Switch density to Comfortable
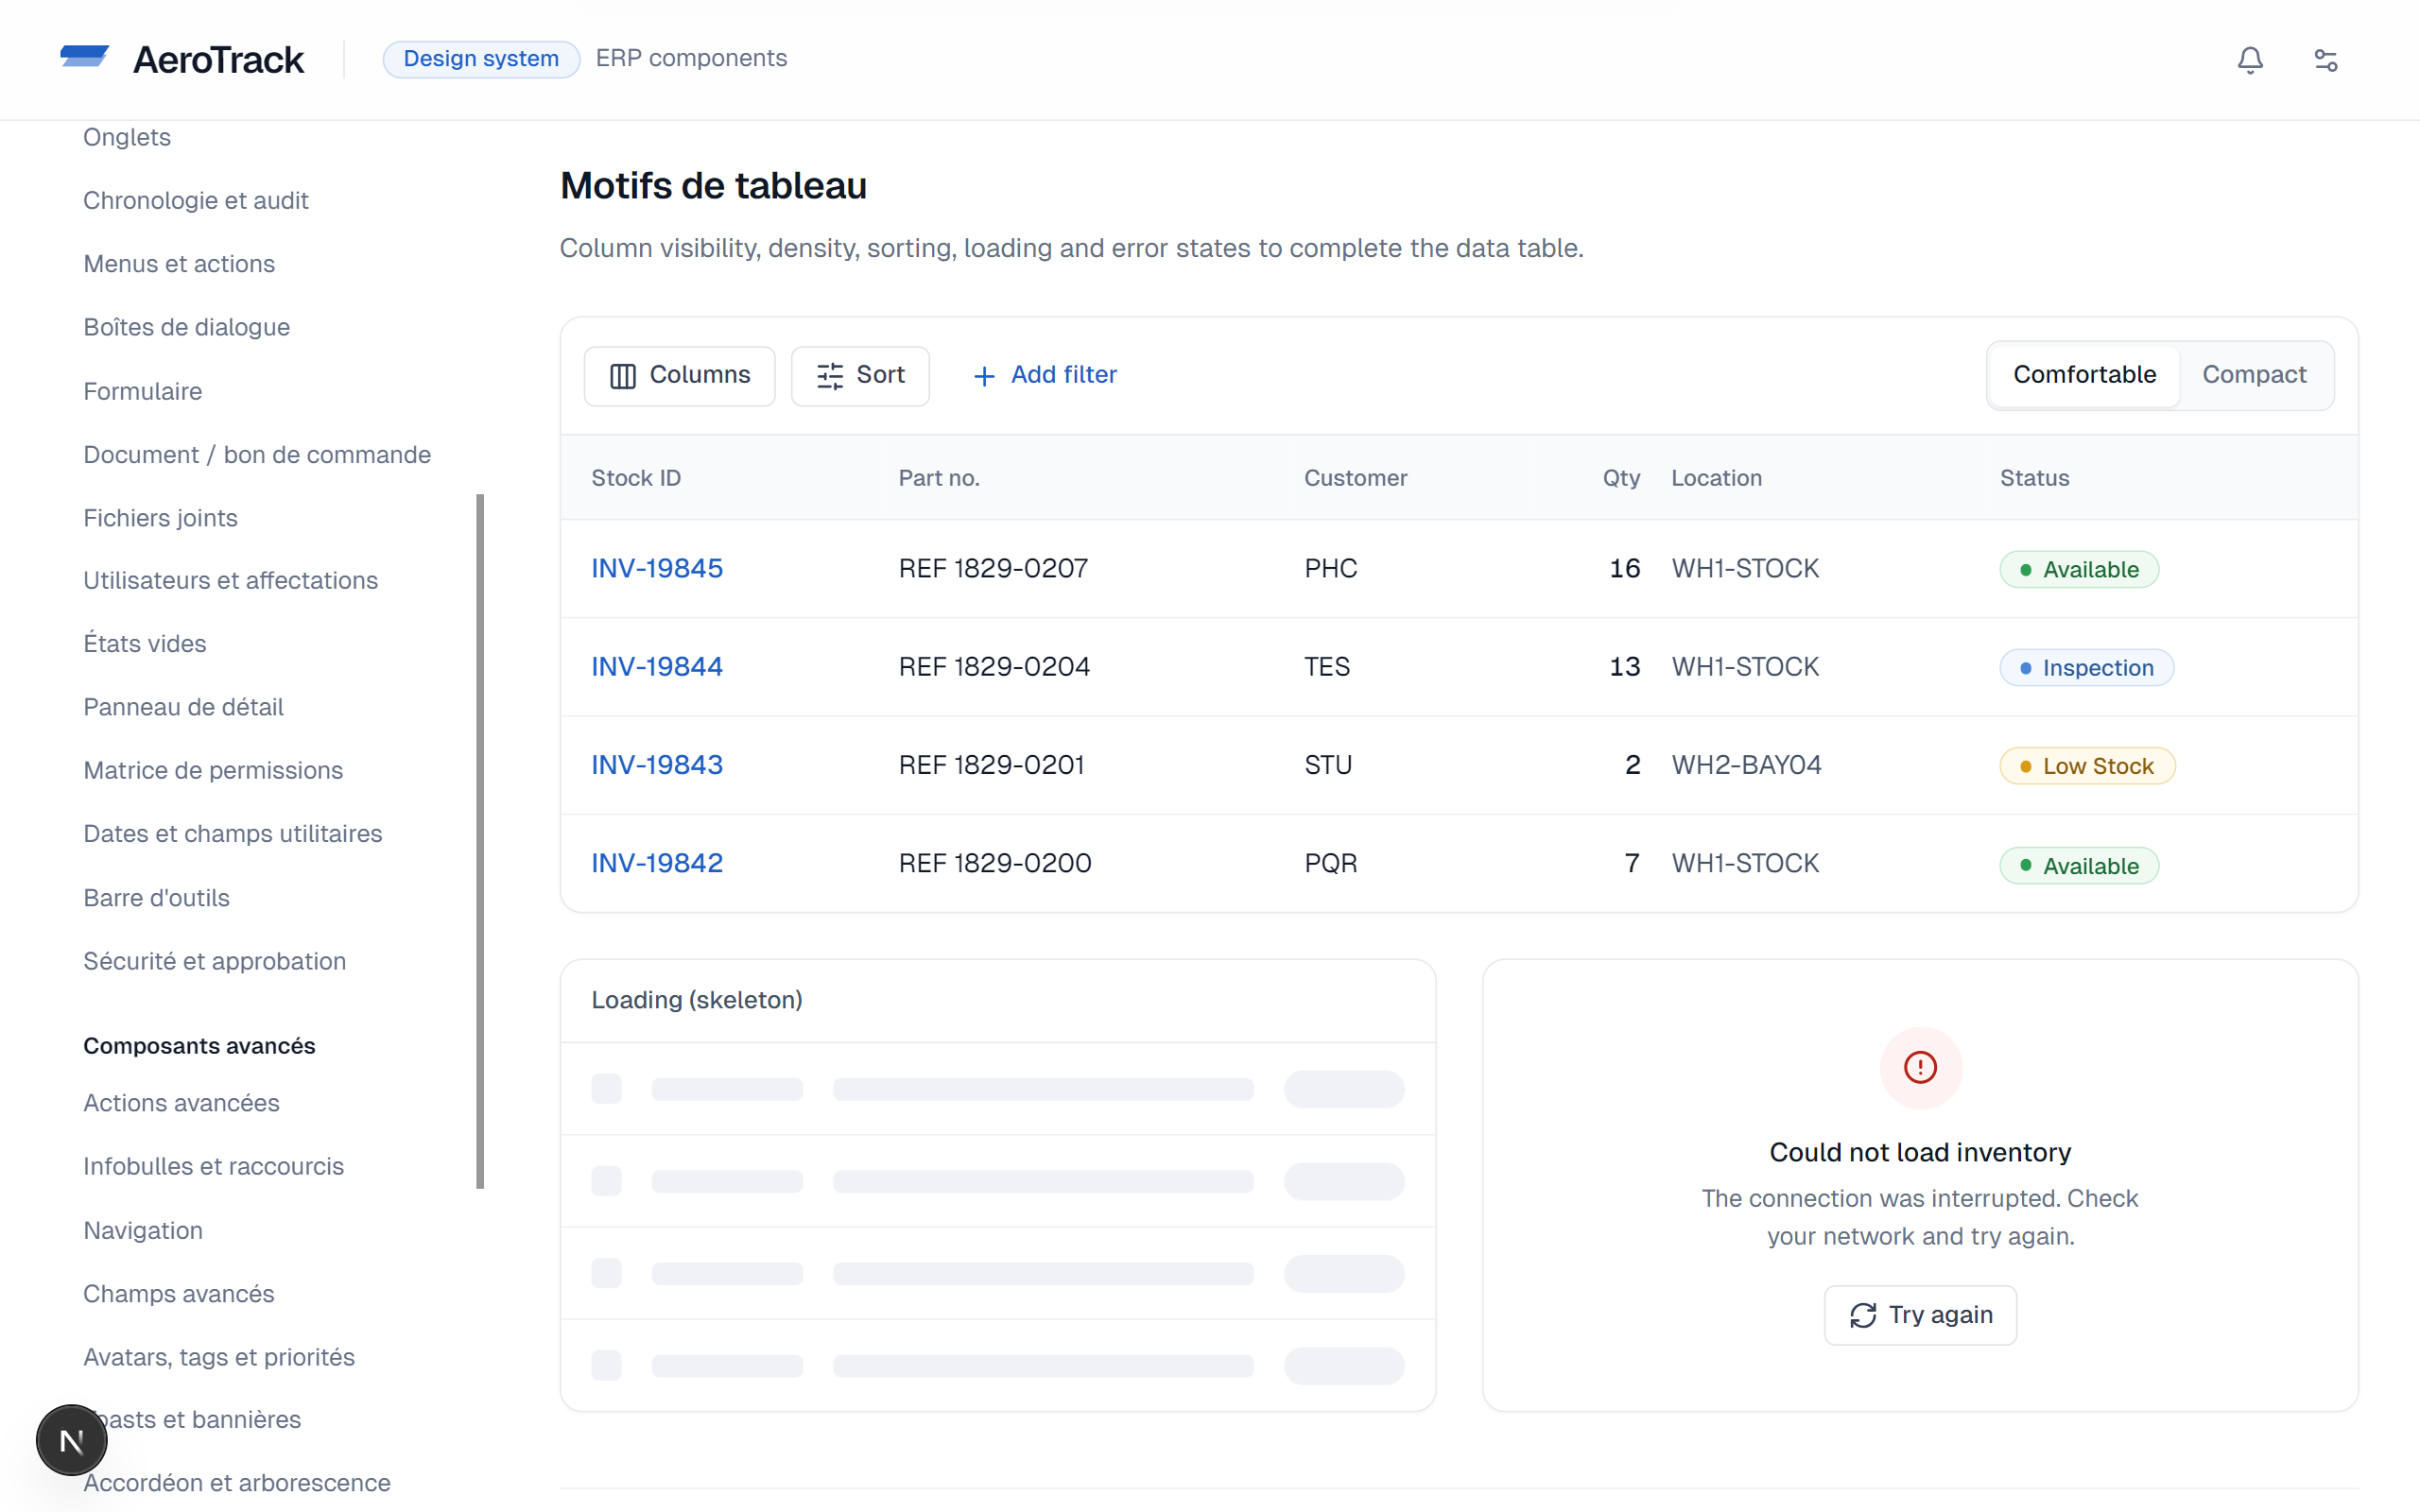The image size is (2420, 1512). coord(2084,375)
